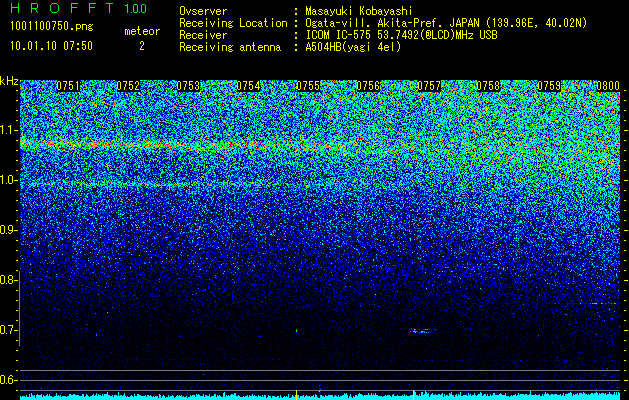Click the 0757 time marker
Screen dimensions: 629x400
[x=429, y=86]
